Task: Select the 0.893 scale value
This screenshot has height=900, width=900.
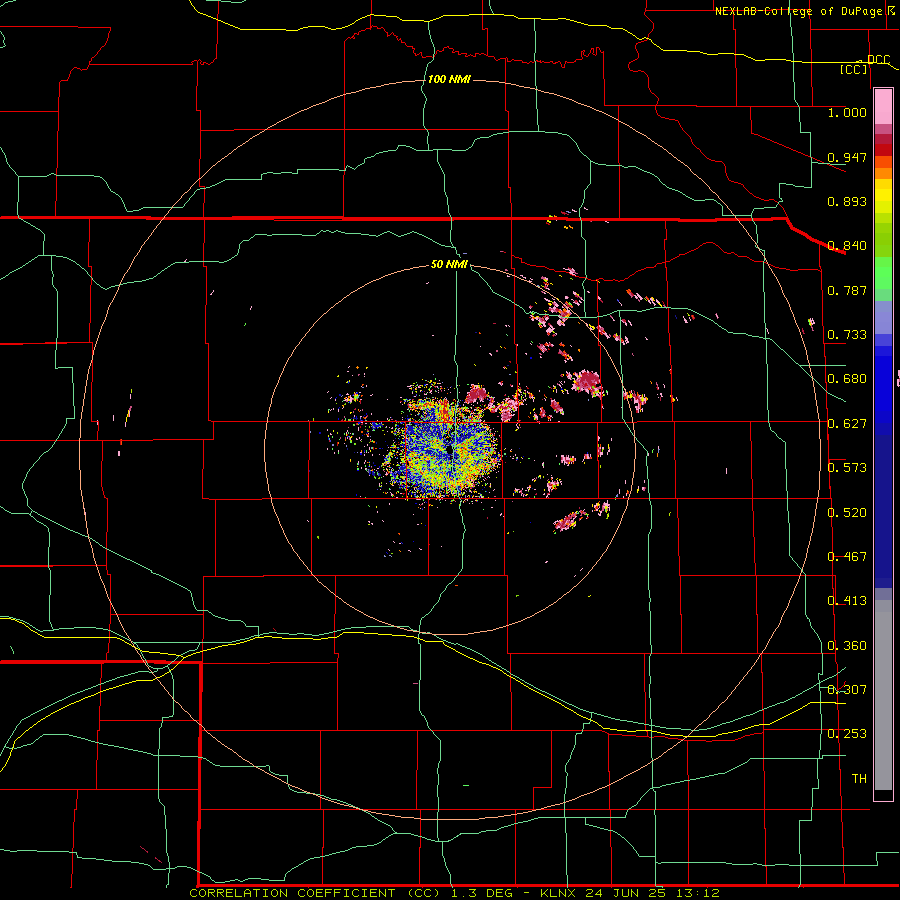Action: click(x=847, y=201)
